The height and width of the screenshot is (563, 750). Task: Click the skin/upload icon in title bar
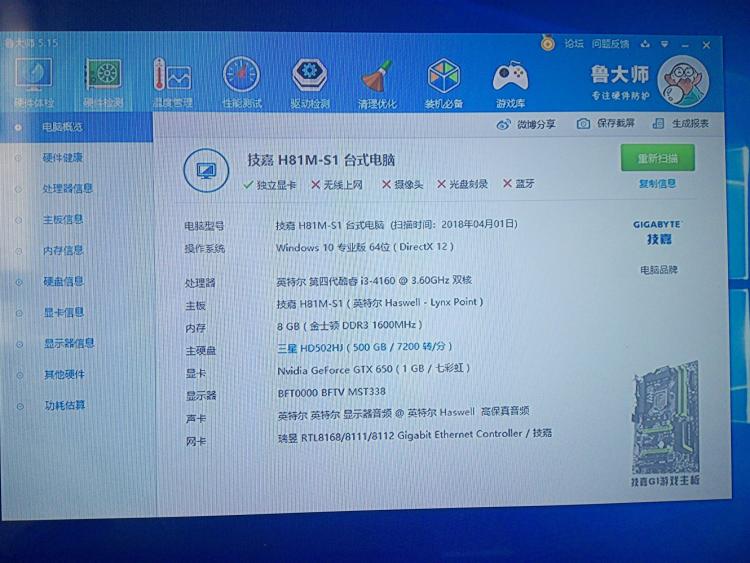pyautogui.click(x=645, y=44)
